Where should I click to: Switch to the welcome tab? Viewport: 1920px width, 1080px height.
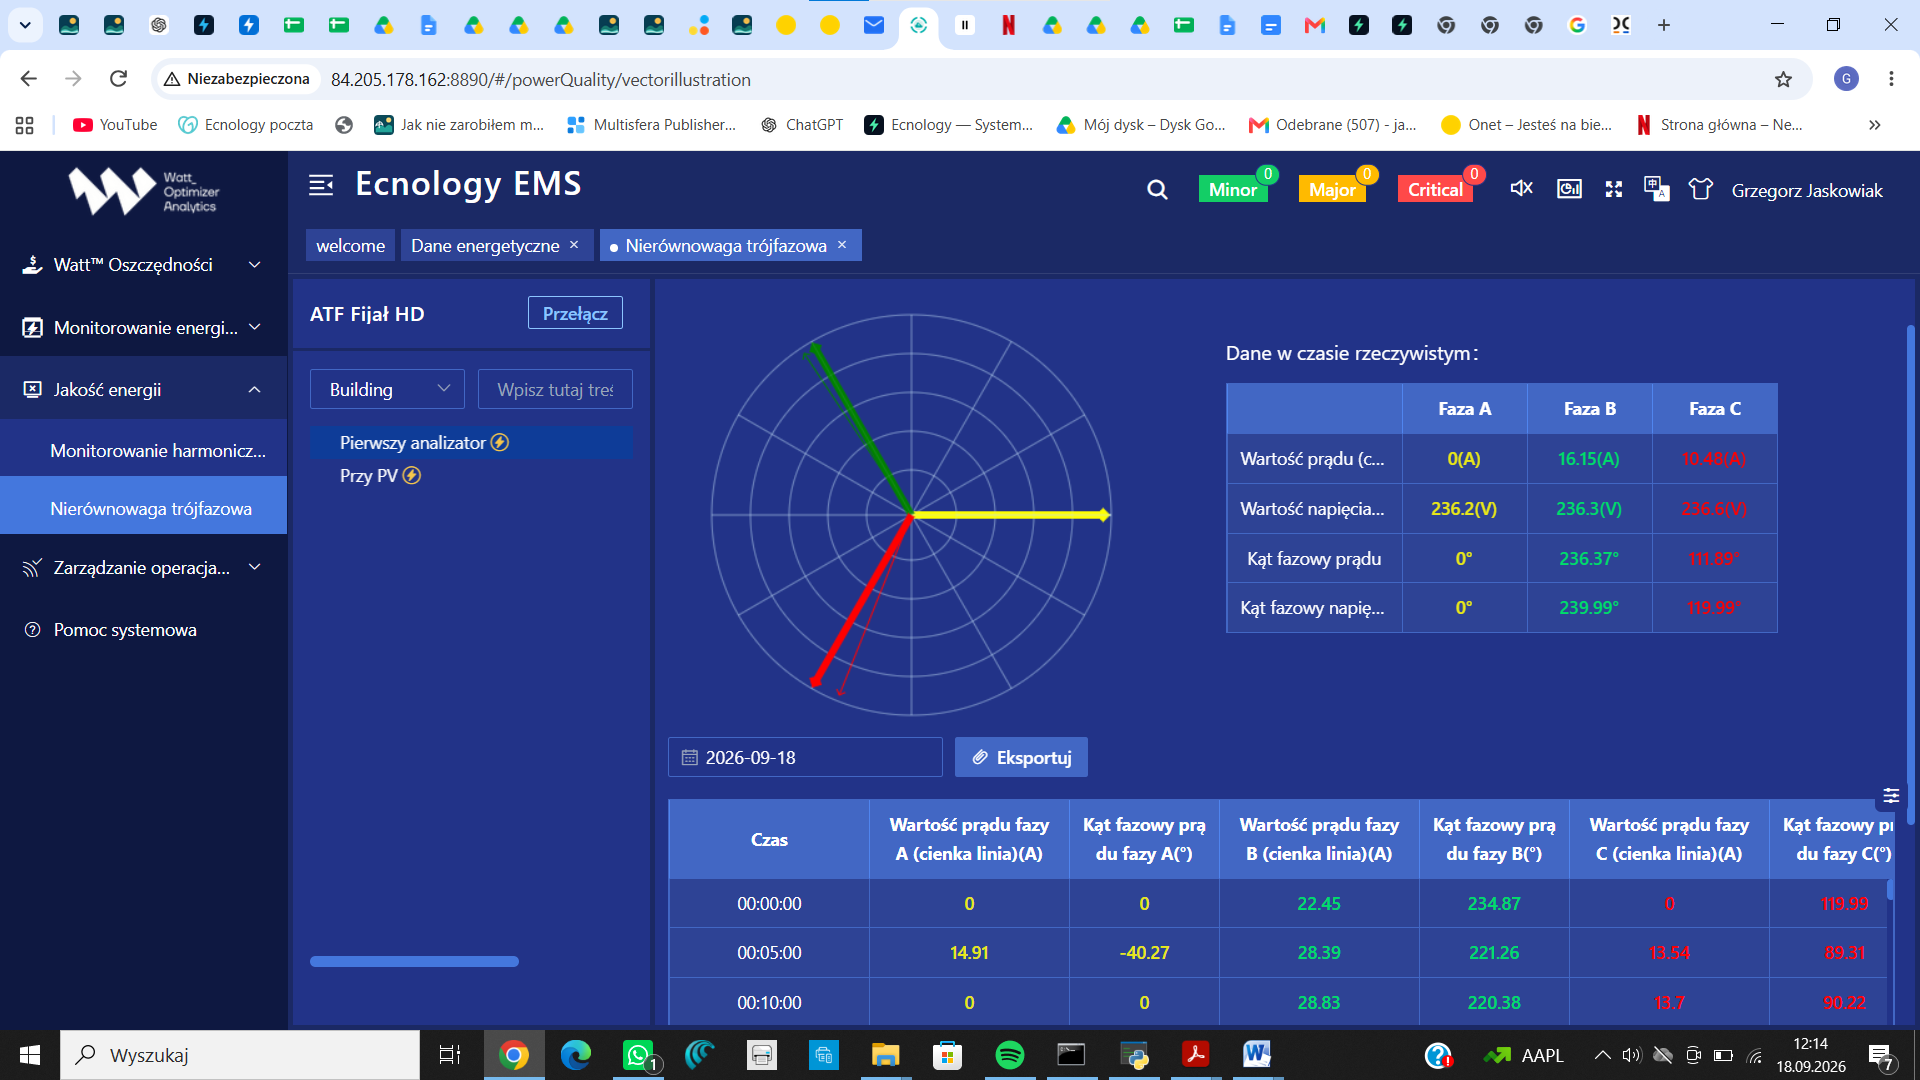pos(350,246)
